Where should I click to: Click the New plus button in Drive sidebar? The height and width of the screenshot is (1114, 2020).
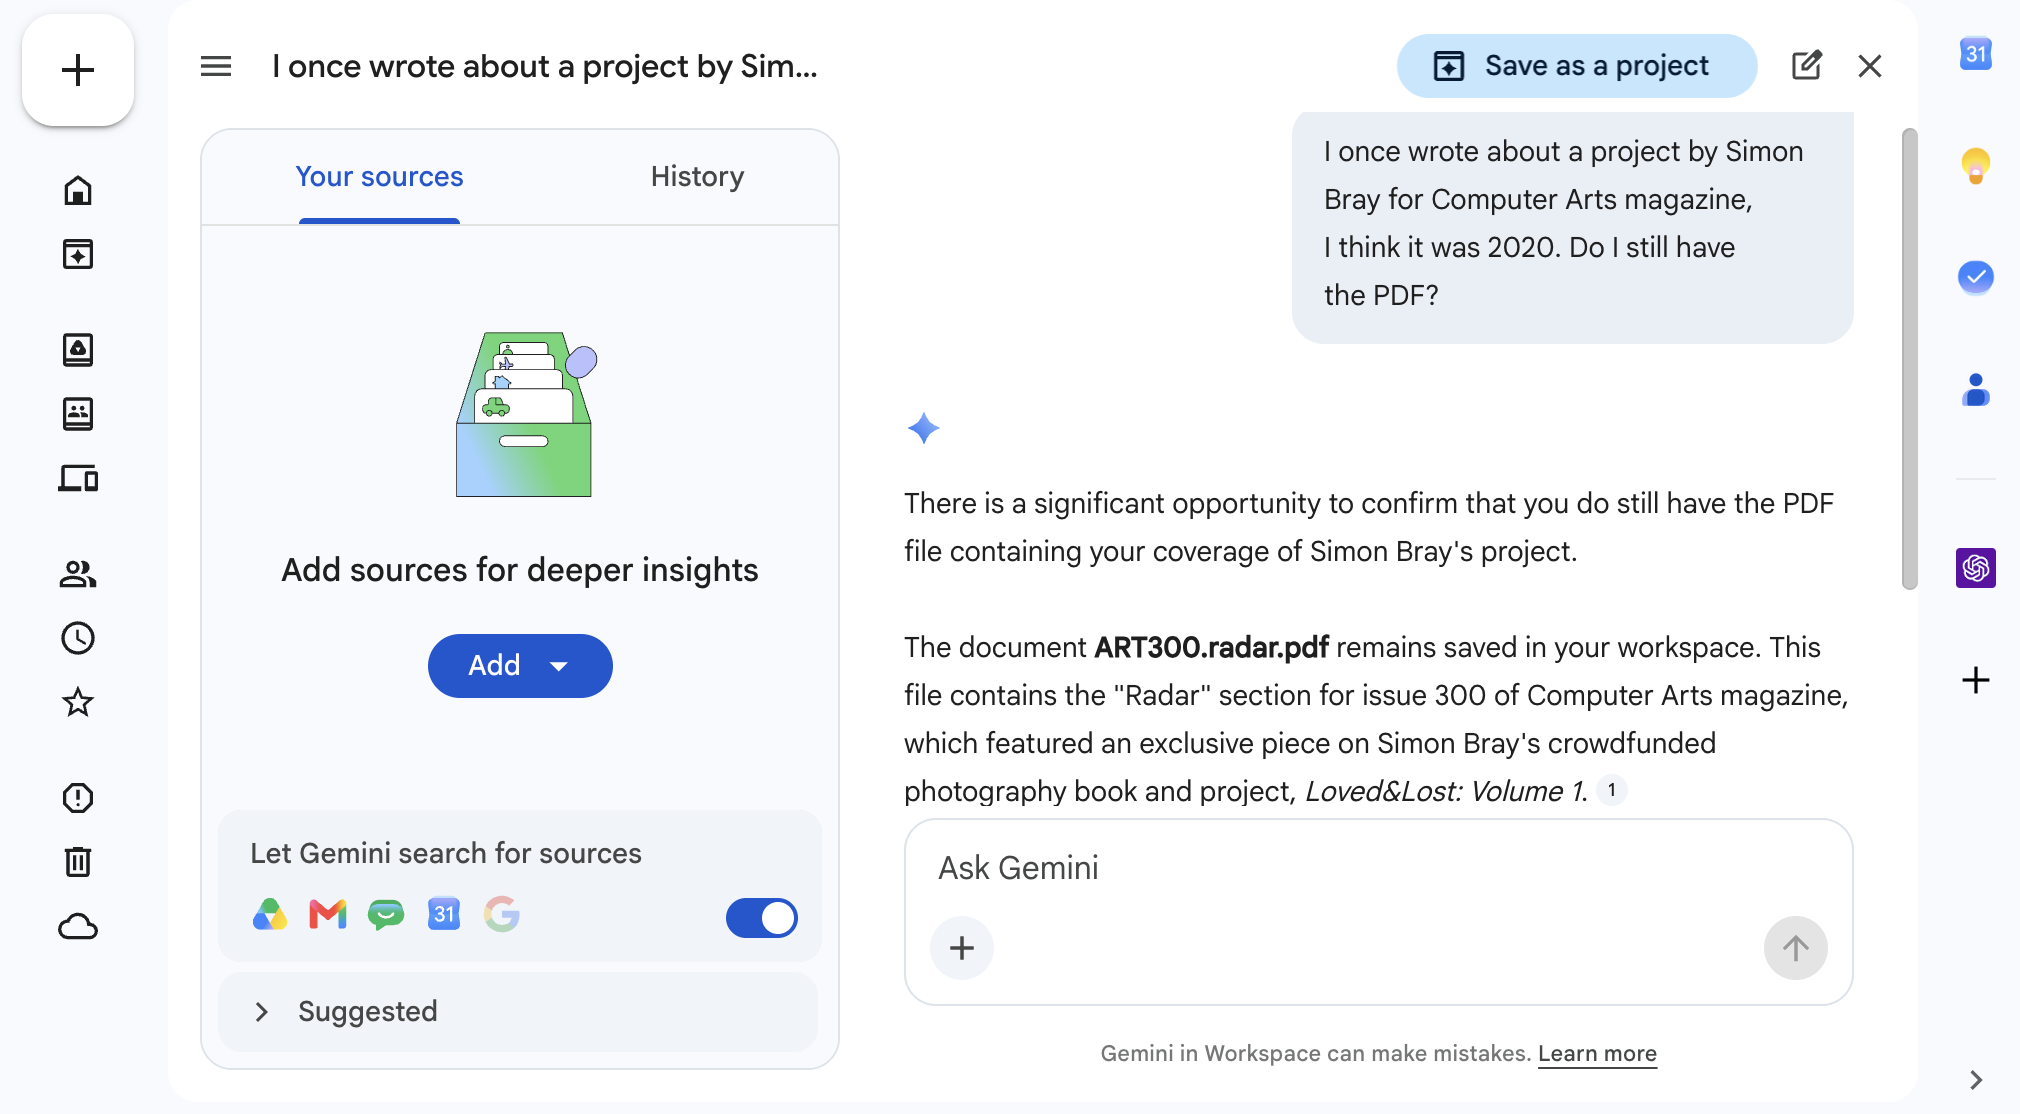click(x=78, y=70)
